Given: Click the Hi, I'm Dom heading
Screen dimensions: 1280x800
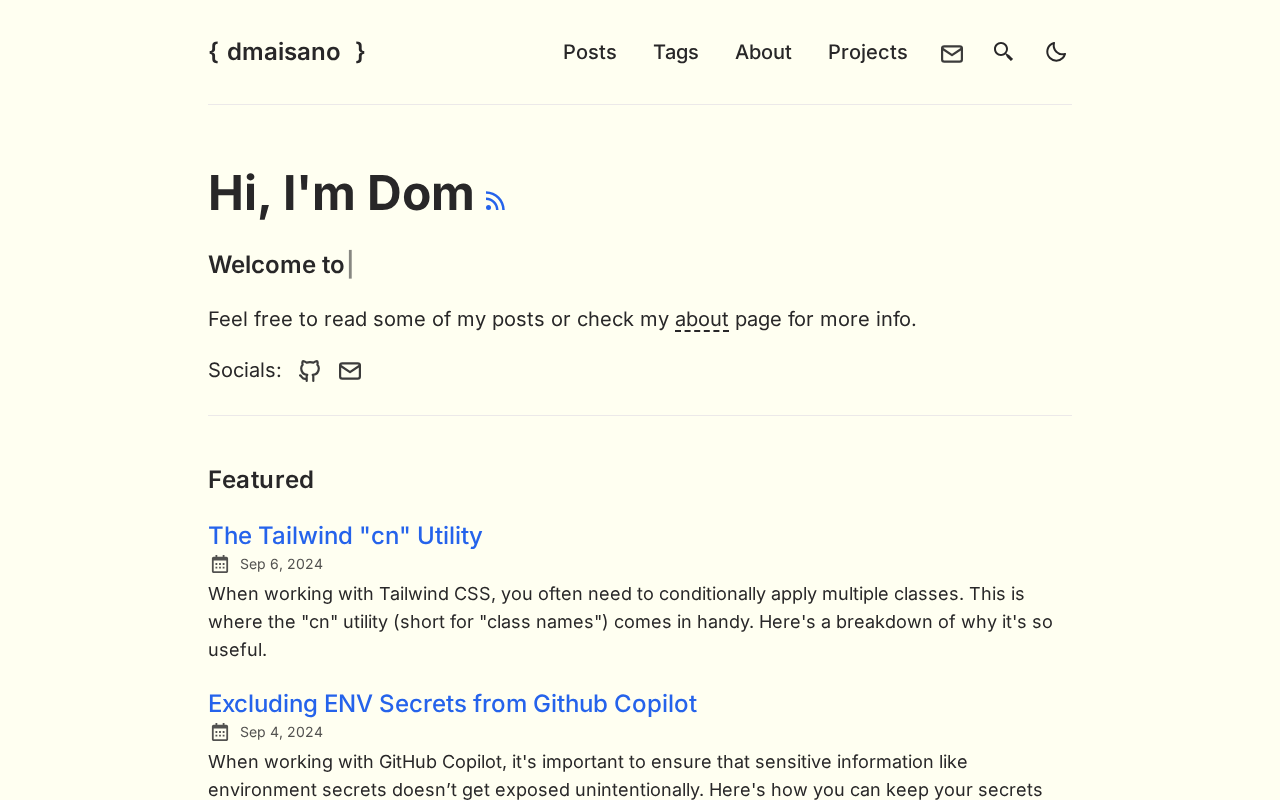Looking at the screenshot, I should (x=341, y=193).
